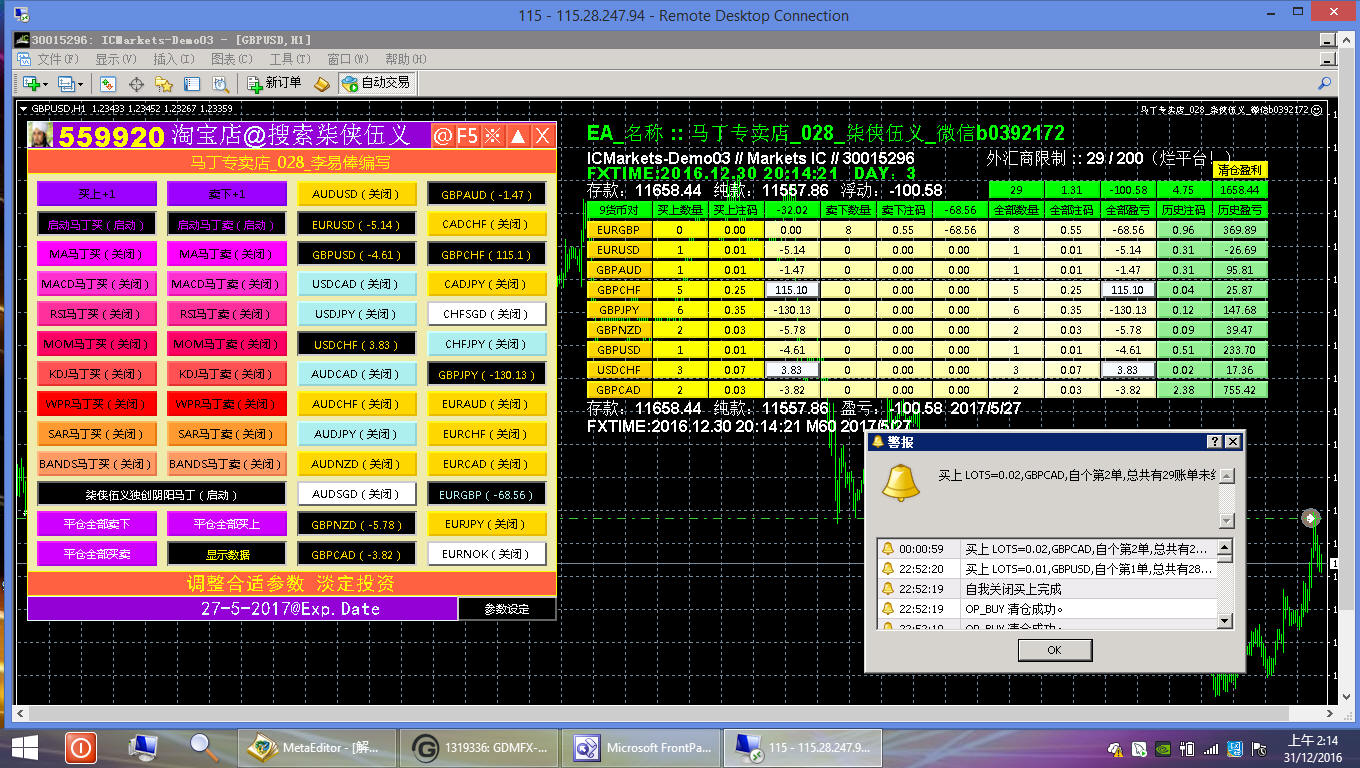Click the network computer icon on taskbar
The width and height of the screenshot is (1360, 768).
pos(143,746)
